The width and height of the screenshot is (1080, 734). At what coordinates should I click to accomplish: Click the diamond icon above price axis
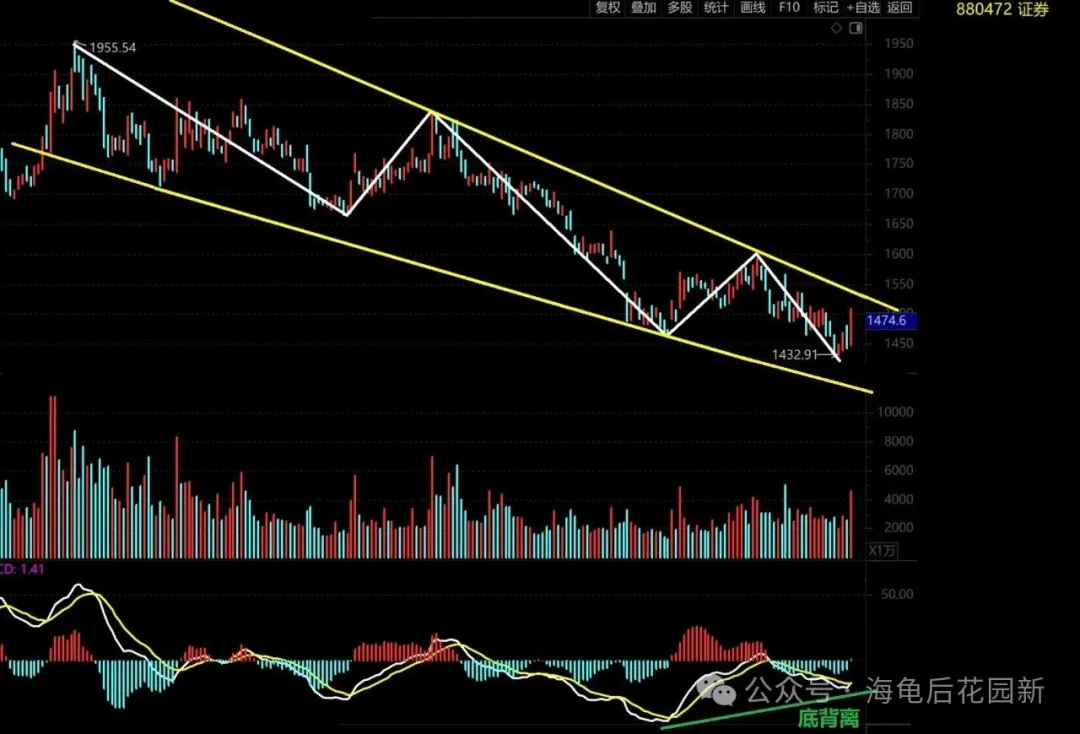pos(836,28)
